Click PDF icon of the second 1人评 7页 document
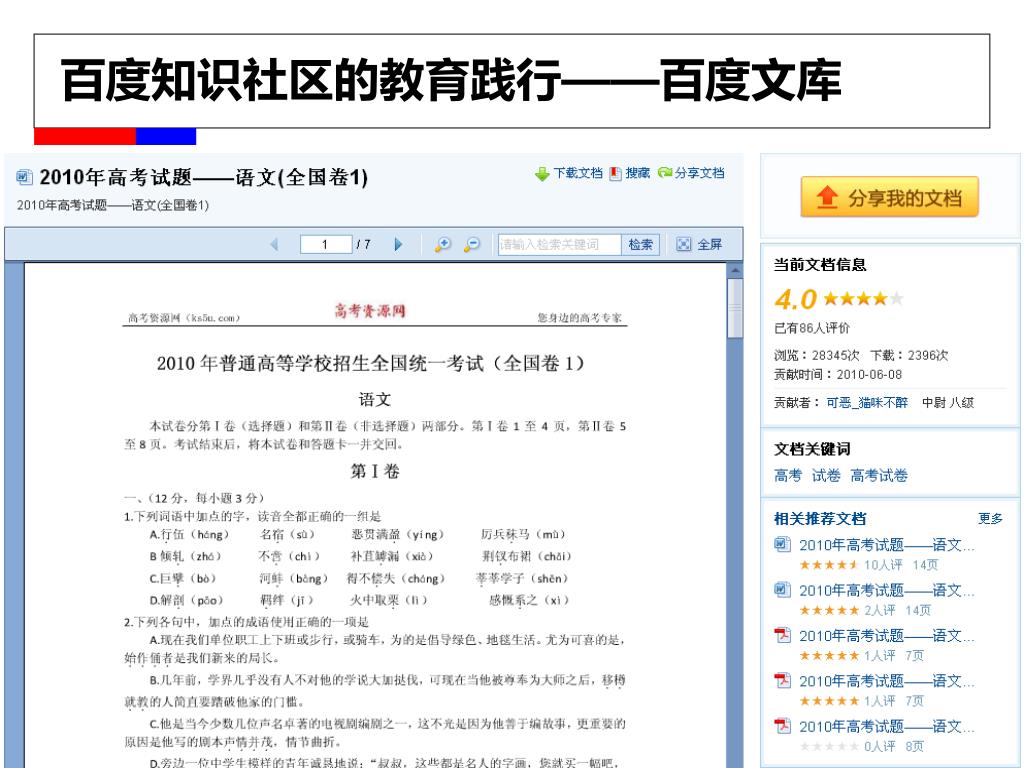The width and height of the screenshot is (1024, 768). [x=782, y=680]
